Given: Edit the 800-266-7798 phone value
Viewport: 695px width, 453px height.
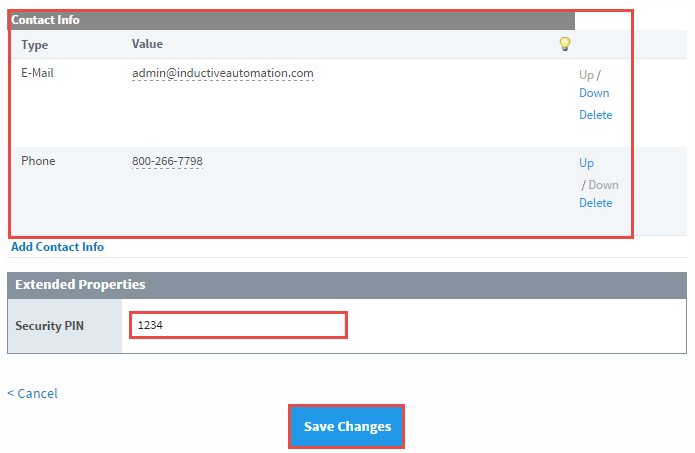Looking at the screenshot, I should tap(167, 161).
